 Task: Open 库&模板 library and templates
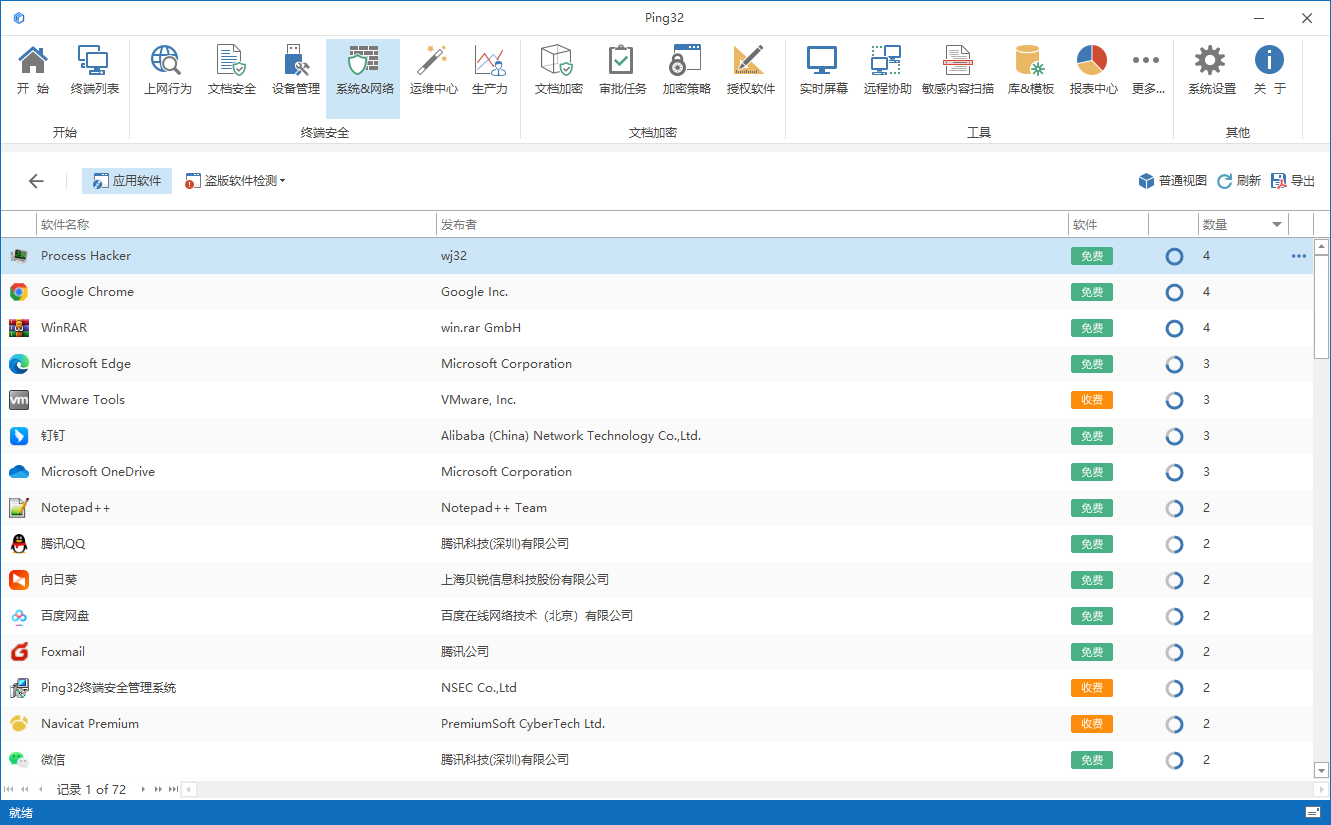pyautogui.click(x=1030, y=70)
